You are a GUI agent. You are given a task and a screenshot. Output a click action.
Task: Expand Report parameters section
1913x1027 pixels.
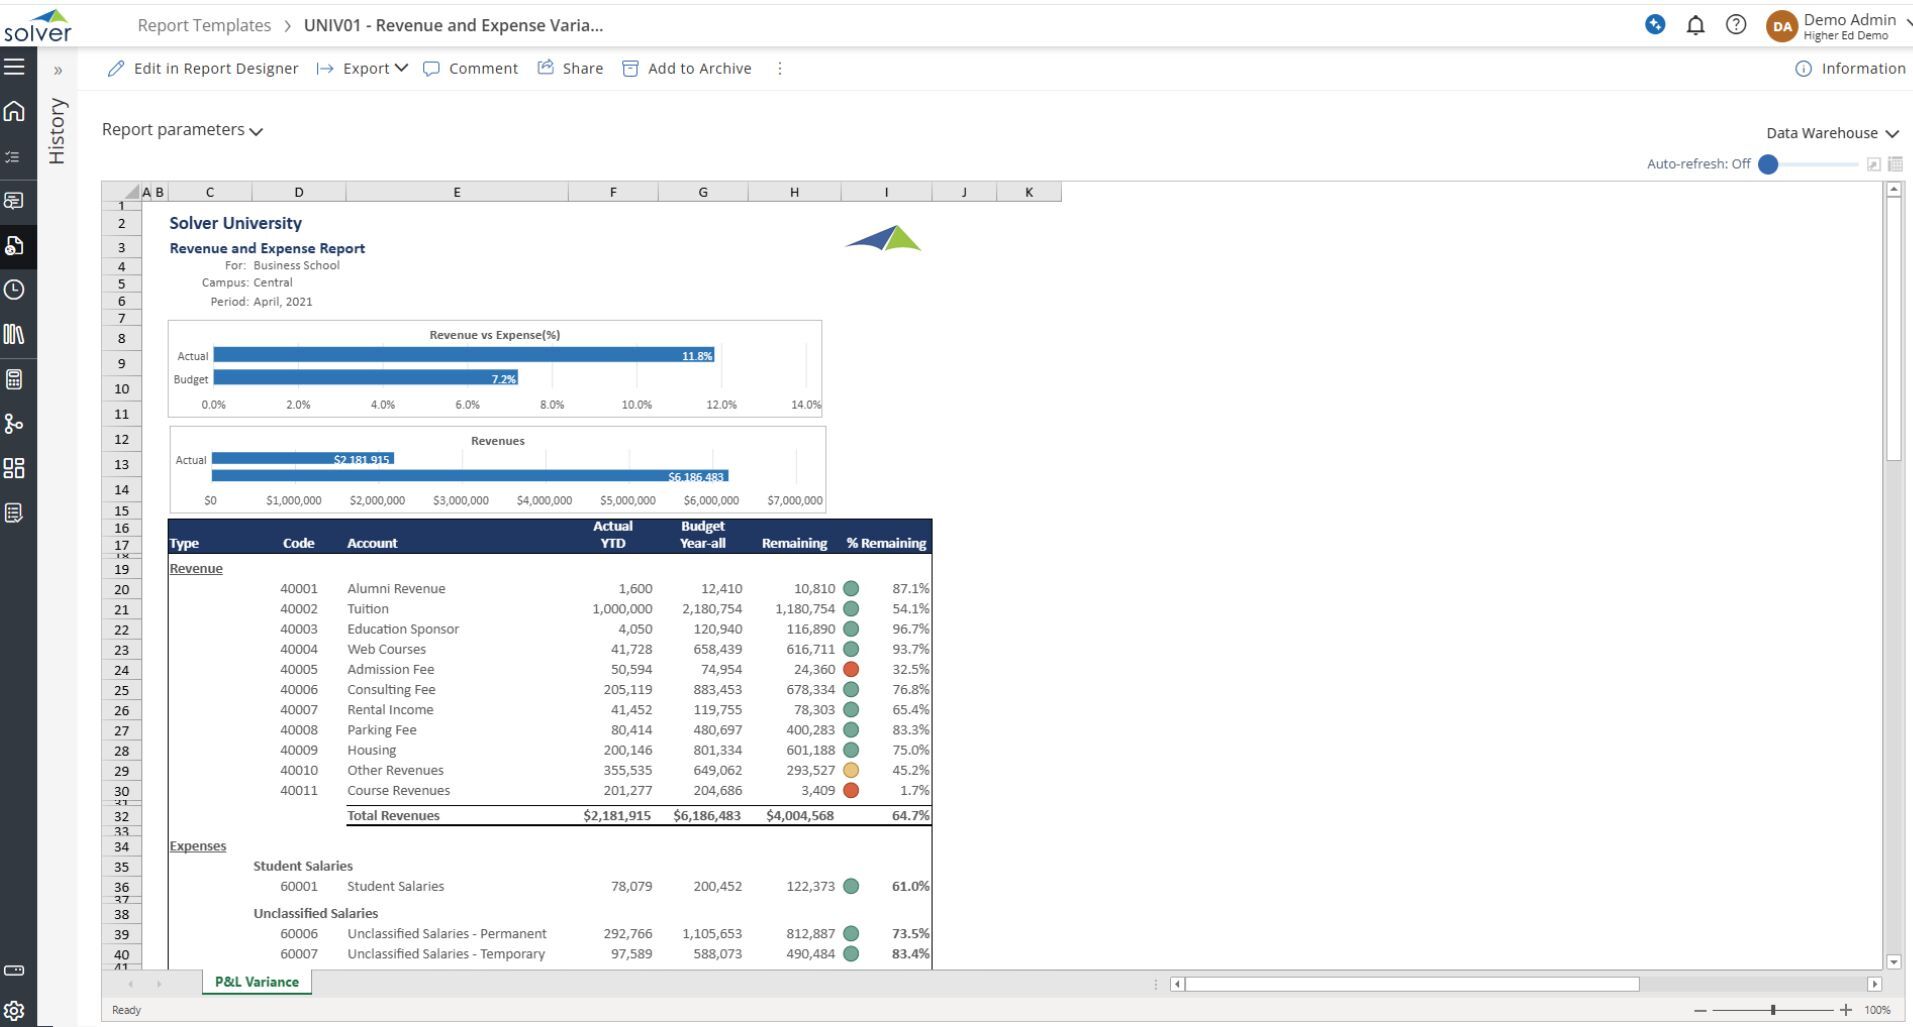click(182, 130)
